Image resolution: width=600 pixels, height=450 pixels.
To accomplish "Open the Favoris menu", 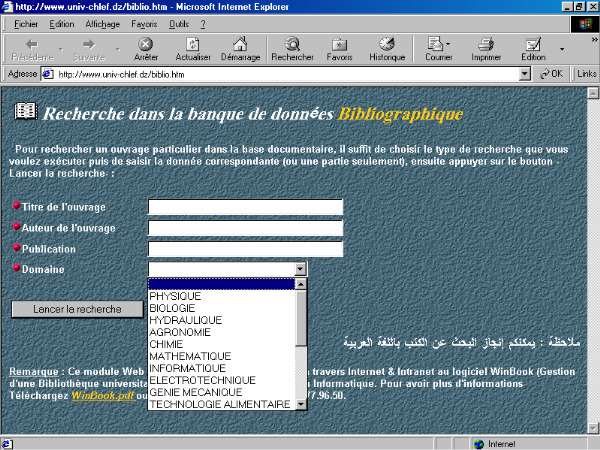I will tap(144, 24).
